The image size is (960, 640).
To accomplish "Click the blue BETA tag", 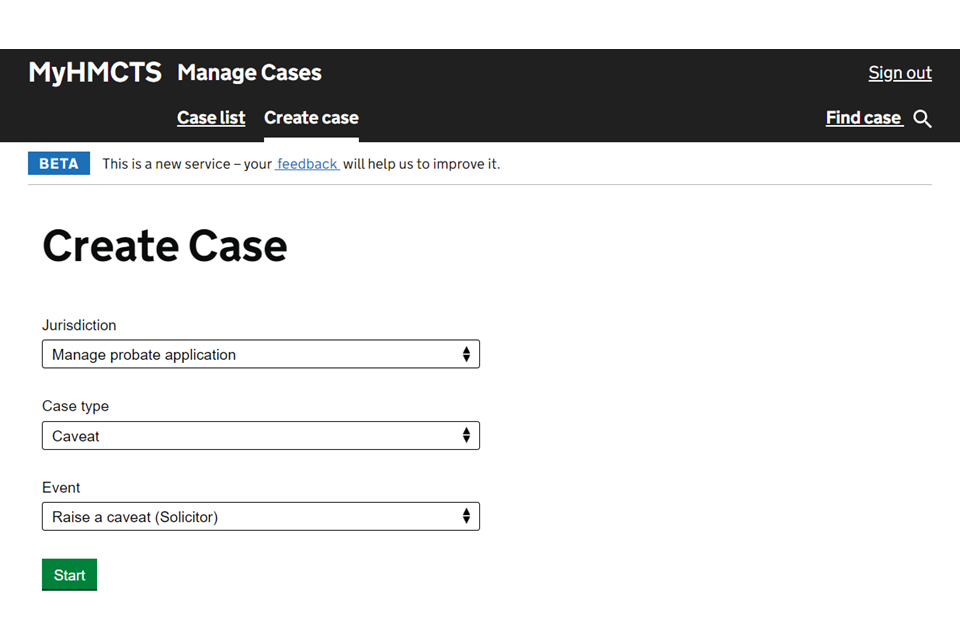I will coord(59,164).
